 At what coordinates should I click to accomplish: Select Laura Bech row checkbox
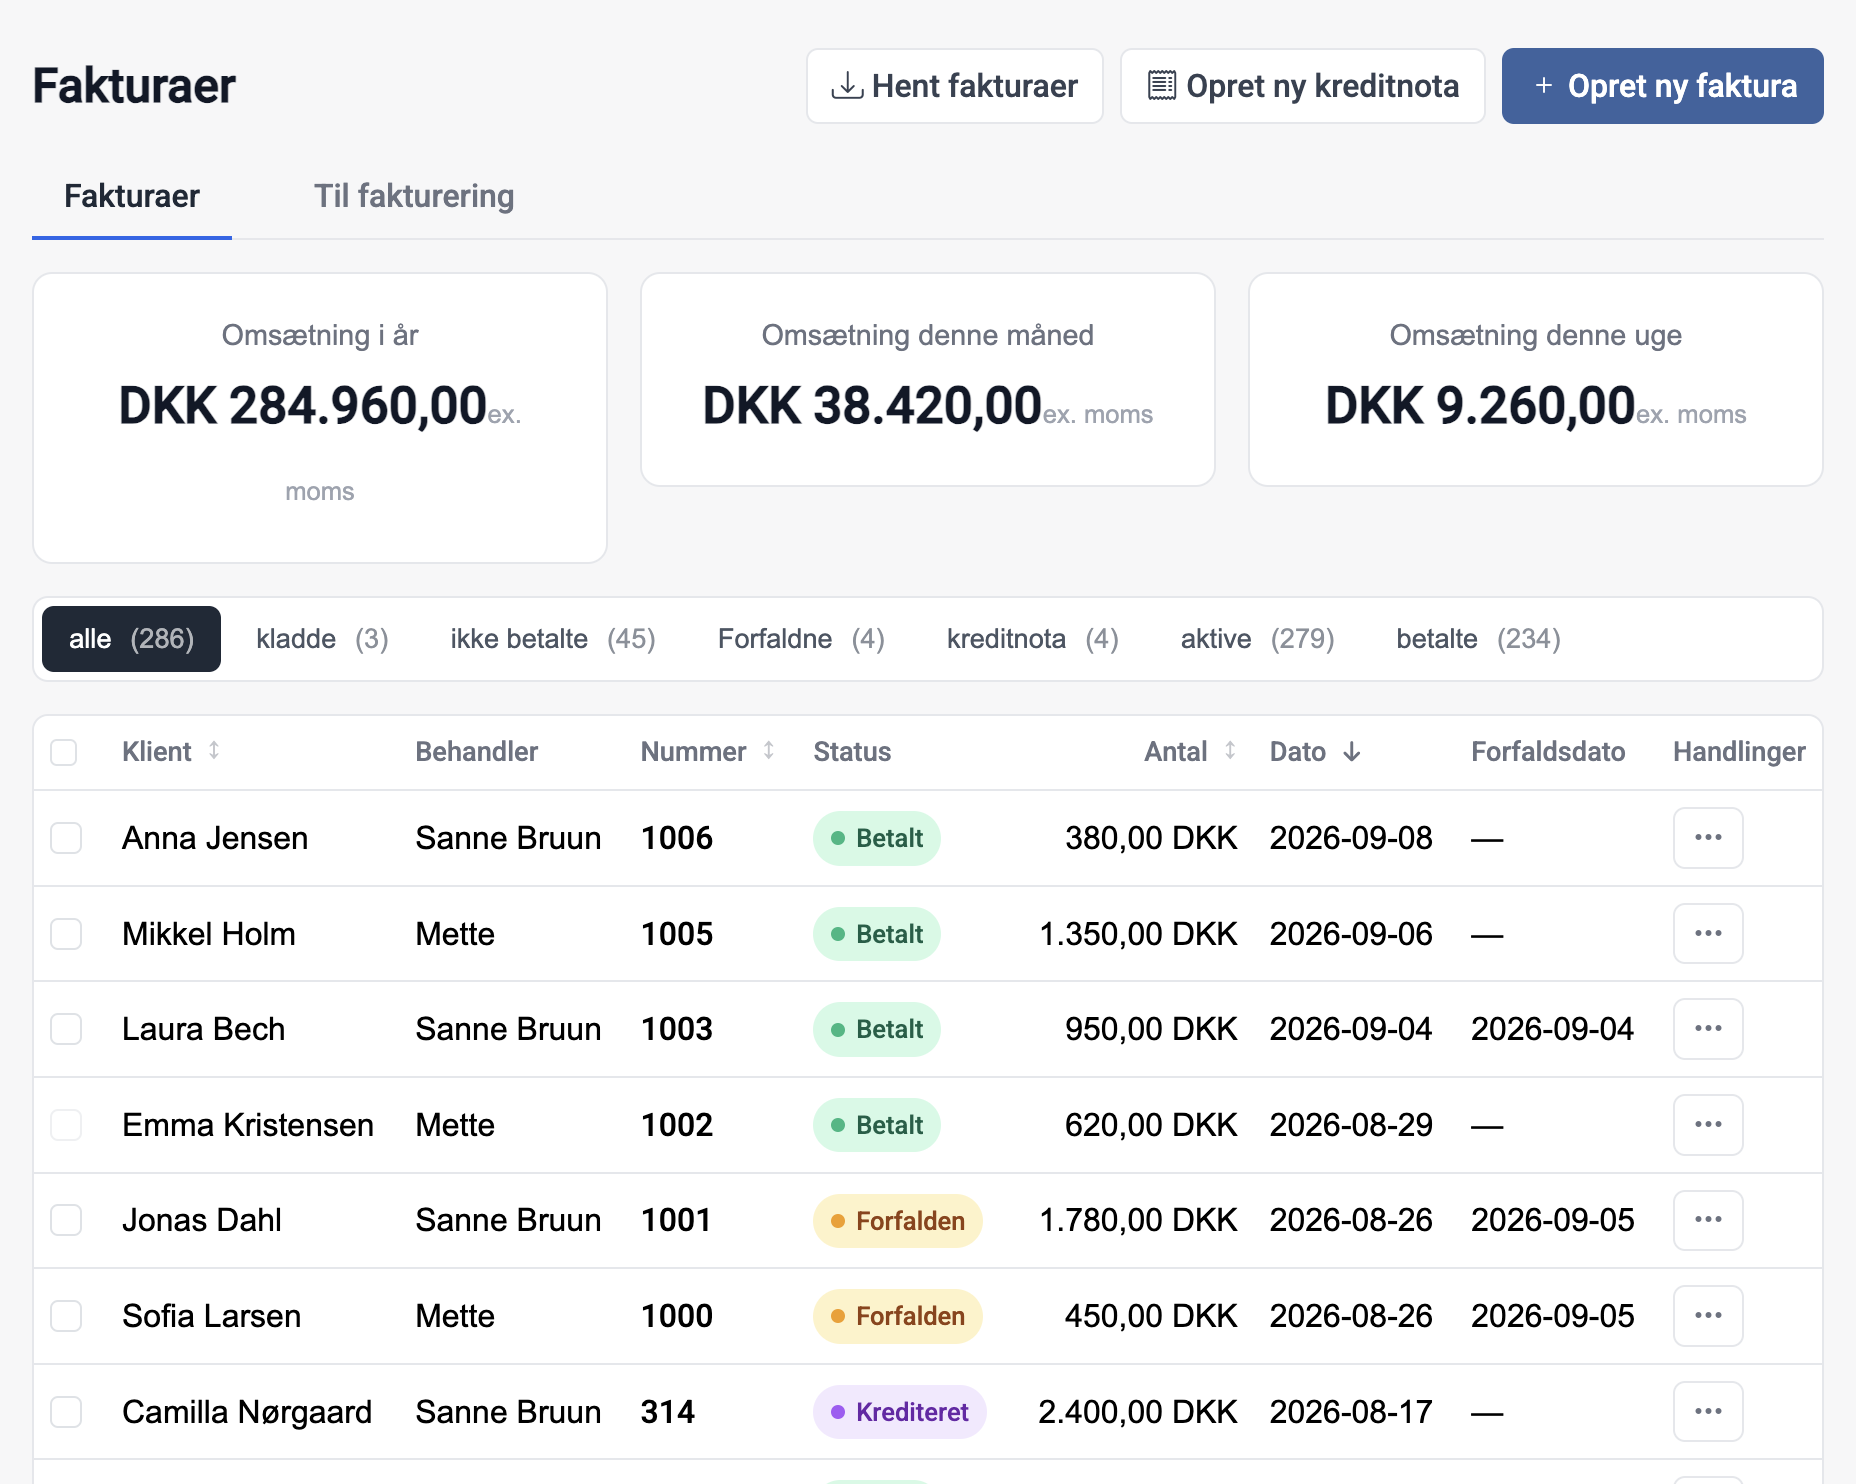coord(66,1029)
